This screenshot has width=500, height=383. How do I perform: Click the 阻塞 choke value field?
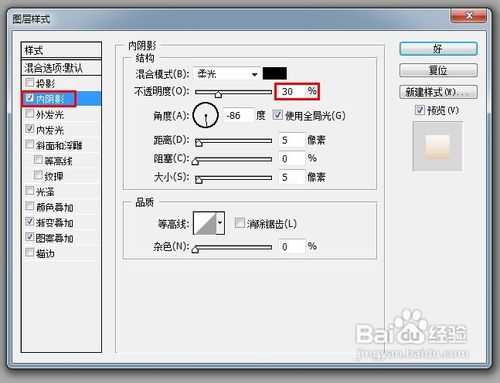click(292, 159)
